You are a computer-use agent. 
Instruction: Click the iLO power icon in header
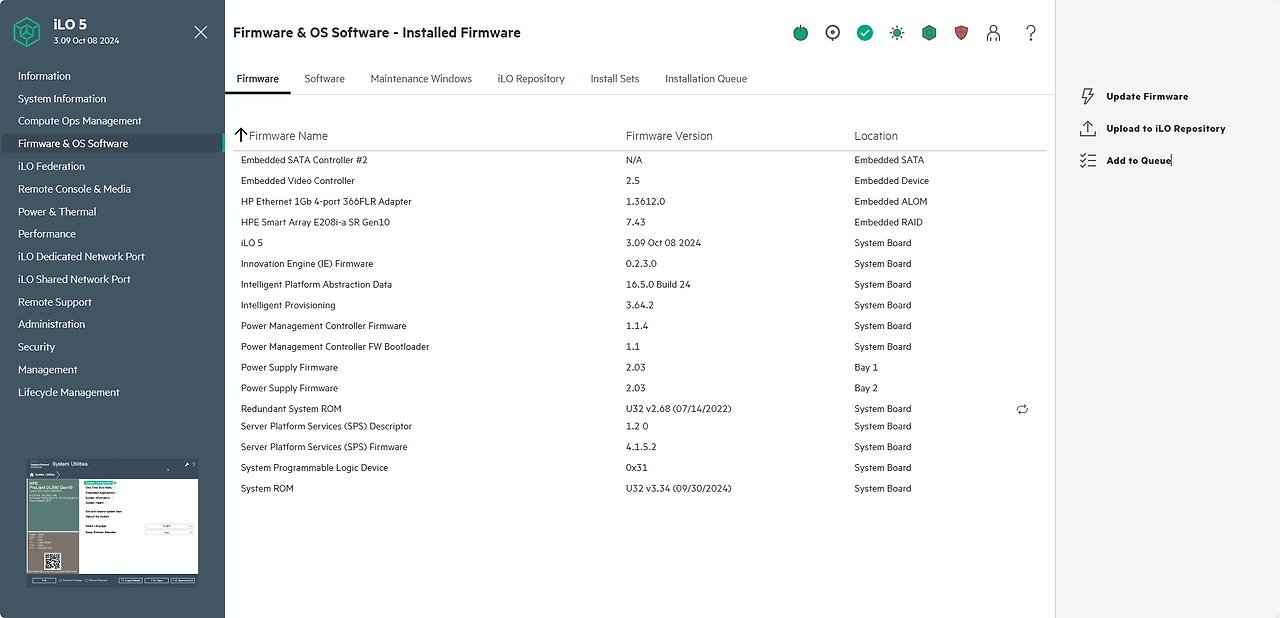(800, 32)
